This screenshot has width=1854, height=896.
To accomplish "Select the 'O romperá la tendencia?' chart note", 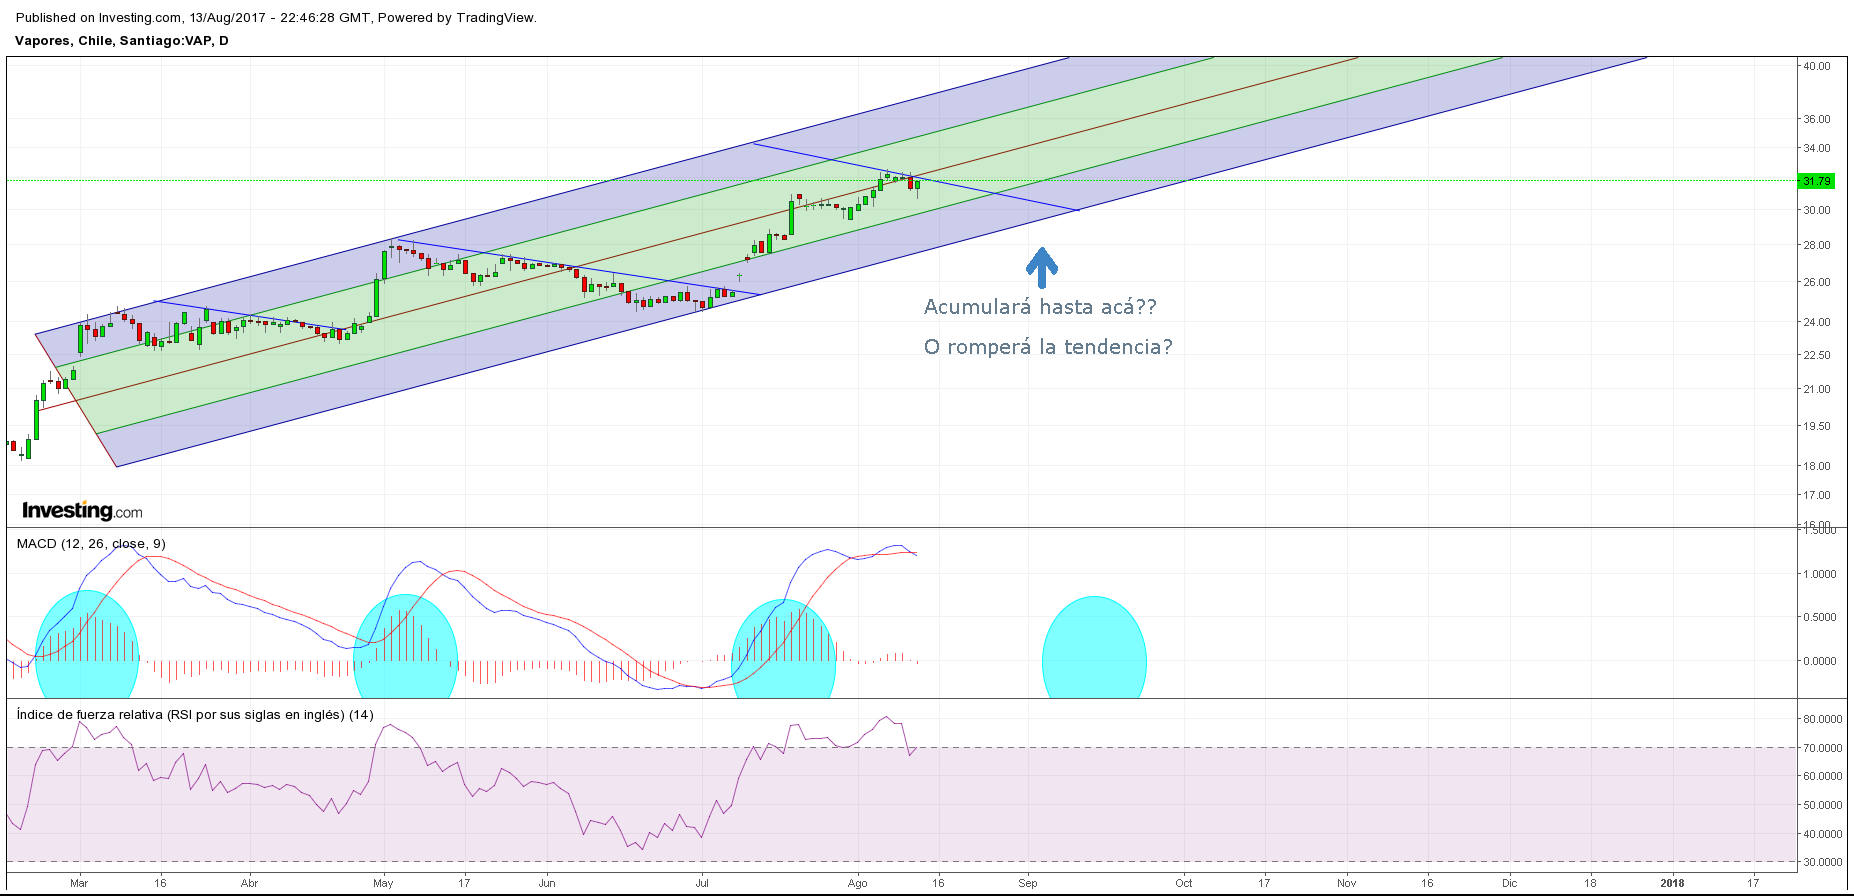I will 1048,347.
